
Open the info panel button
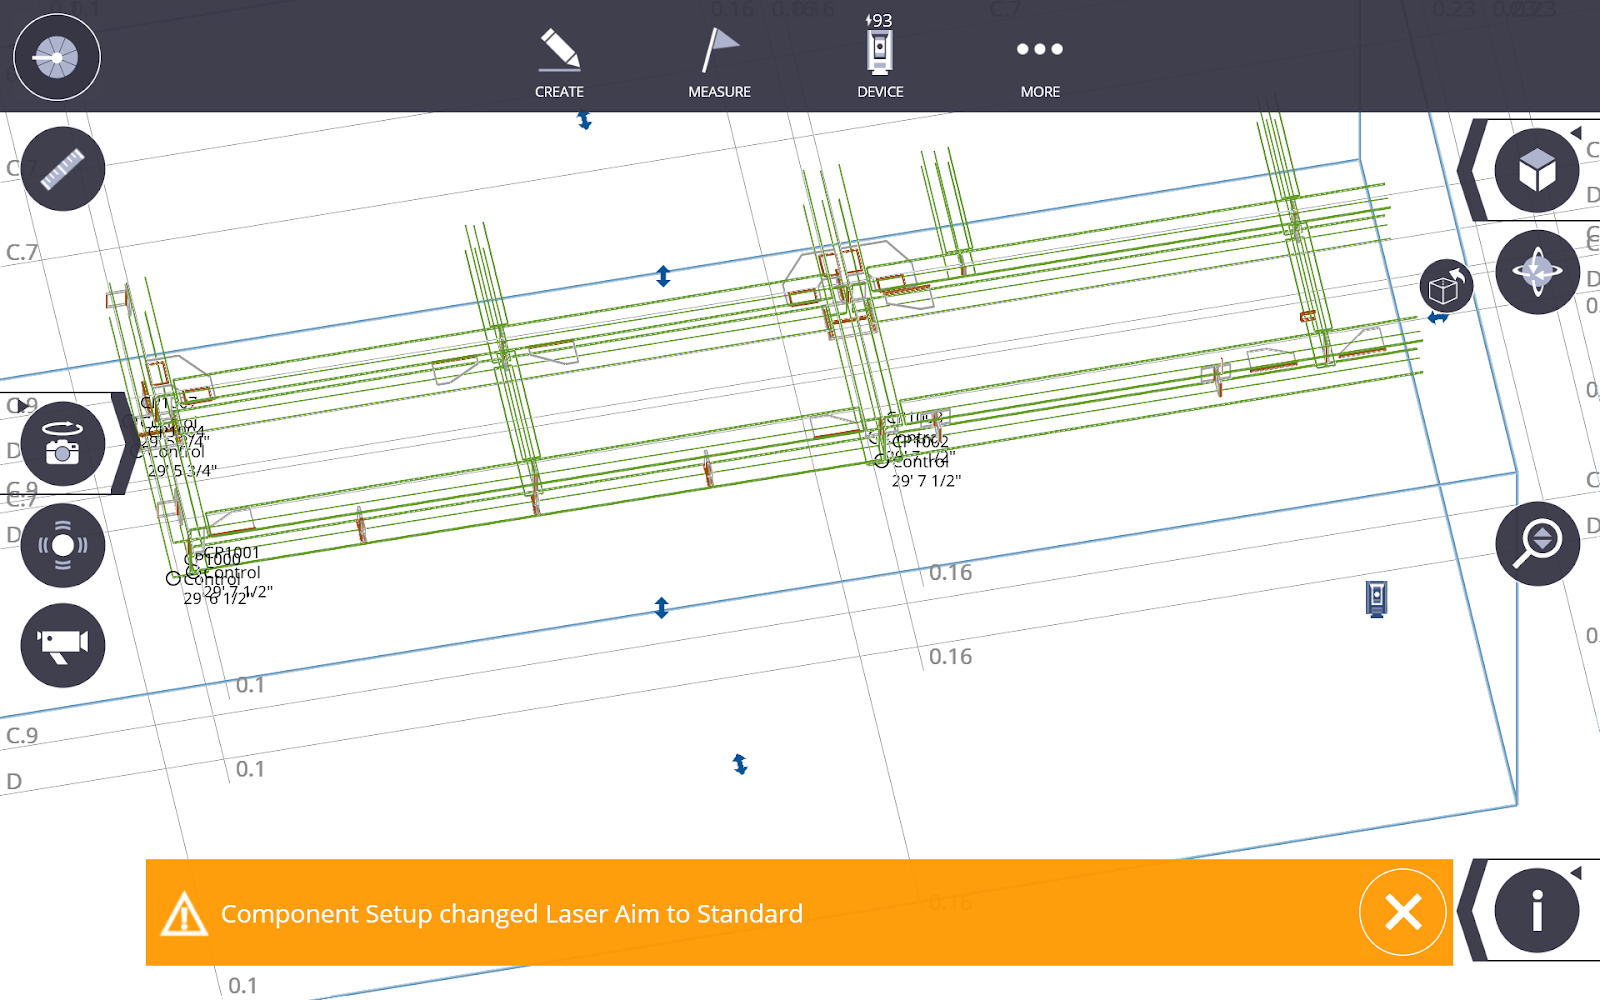click(x=1537, y=910)
